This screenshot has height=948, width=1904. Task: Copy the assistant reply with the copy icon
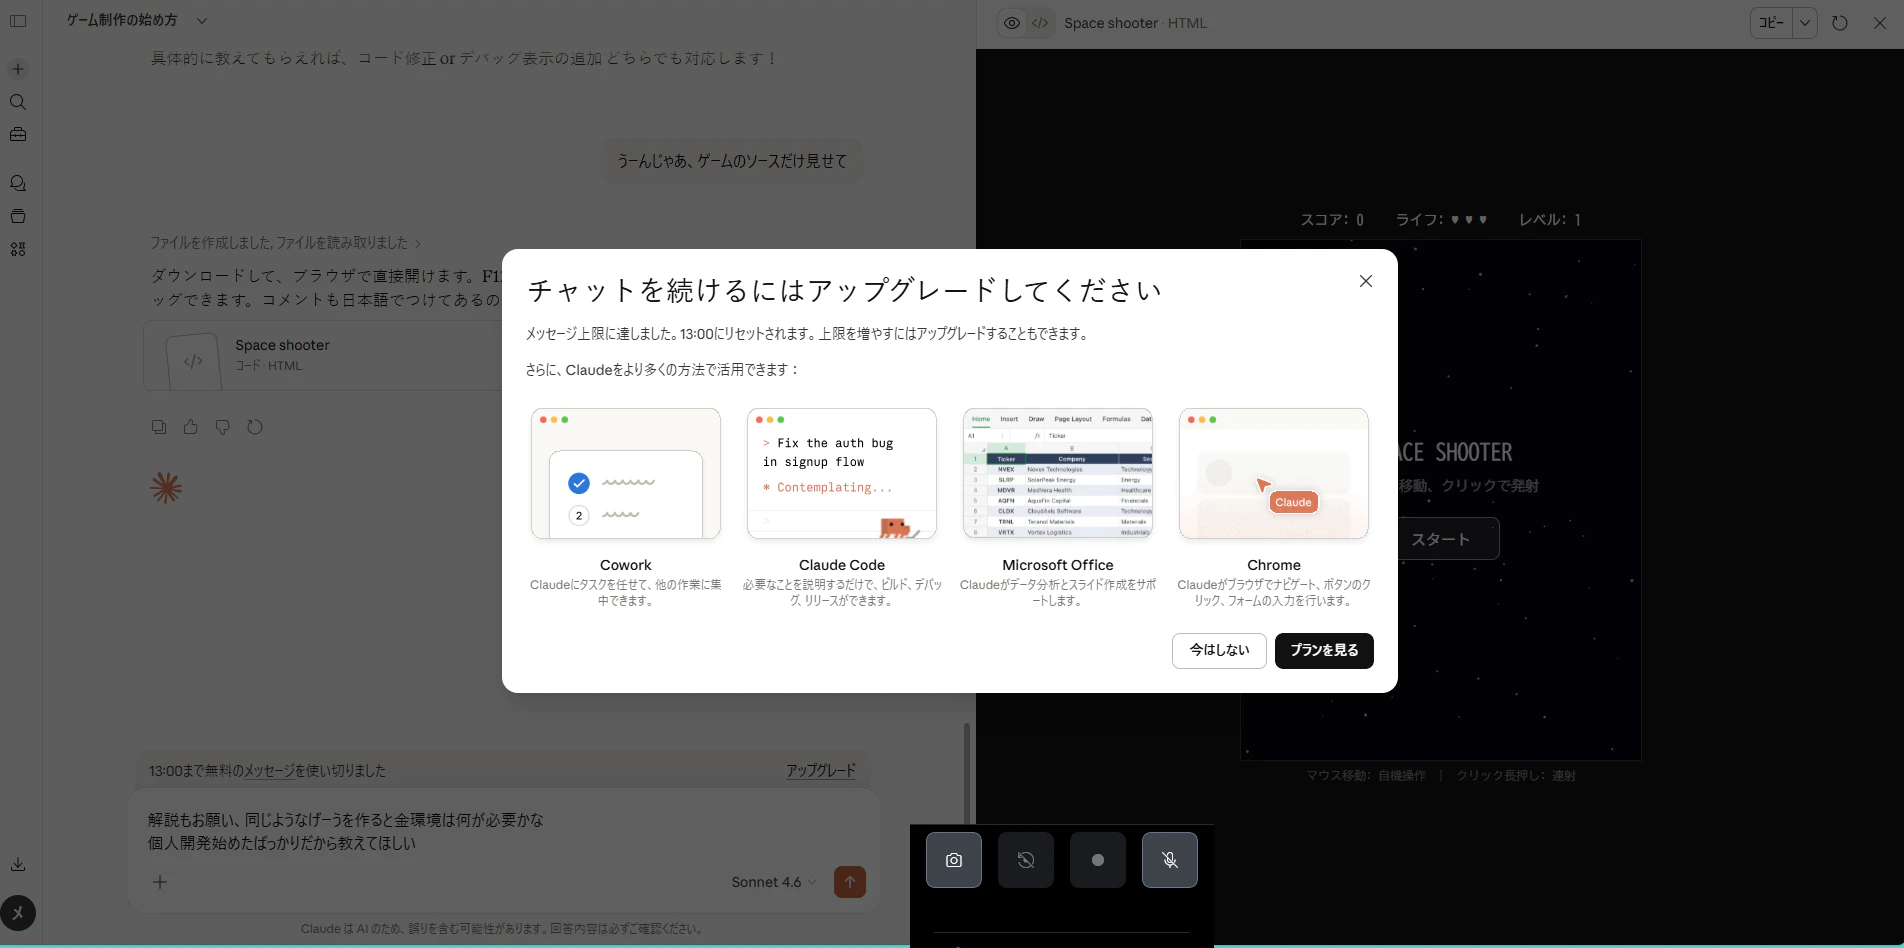click(159, 427)
